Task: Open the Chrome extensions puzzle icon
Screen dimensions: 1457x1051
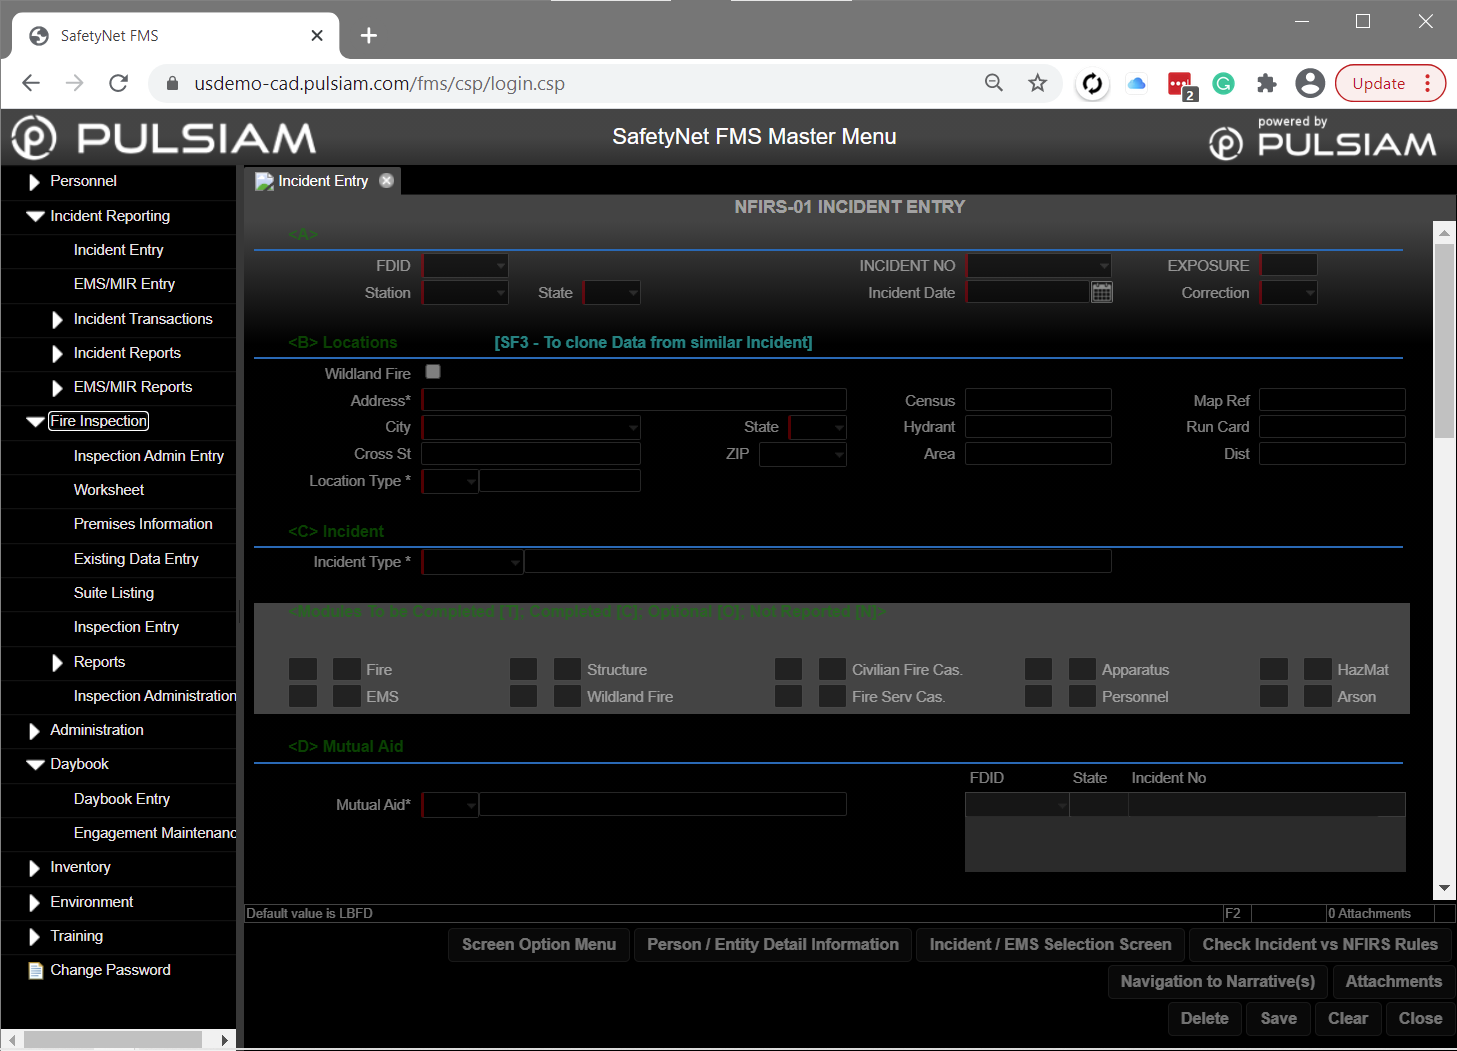Action: pyautogui.click(x=1266, y=83)
